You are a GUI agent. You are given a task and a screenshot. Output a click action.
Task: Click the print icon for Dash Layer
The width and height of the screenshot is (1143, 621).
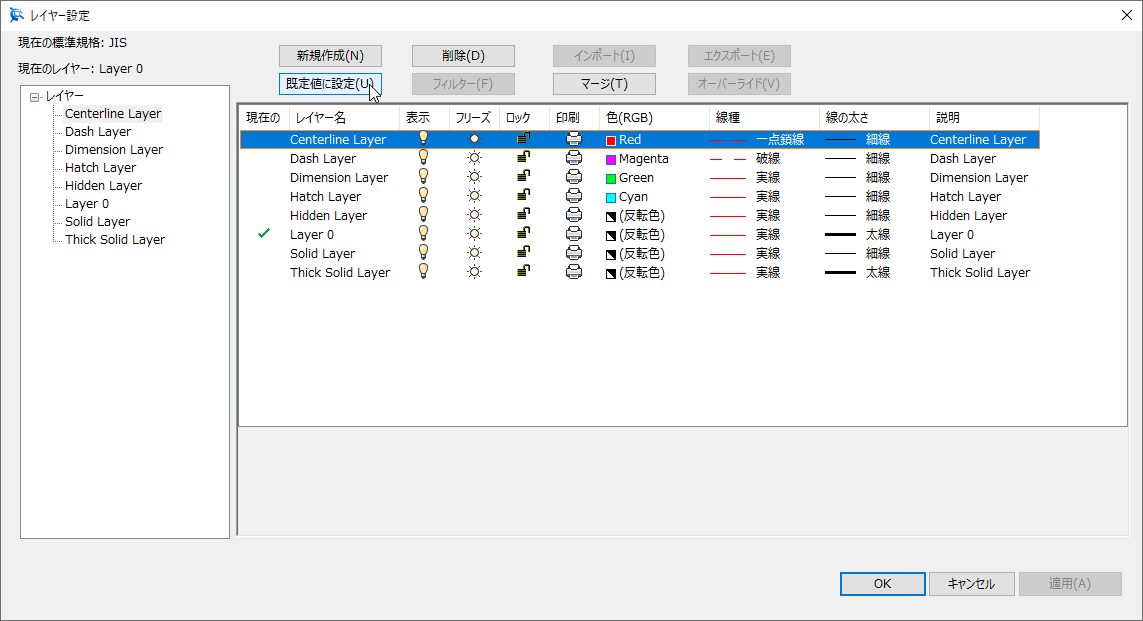574,158
